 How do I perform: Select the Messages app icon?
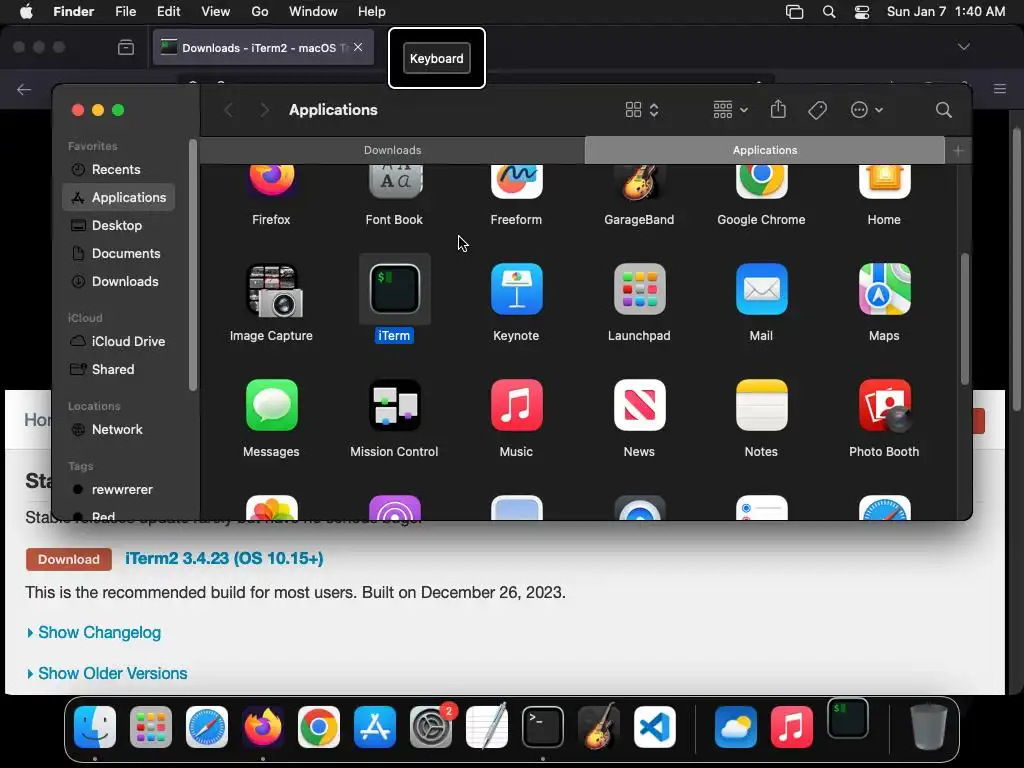tap(272, 405)
